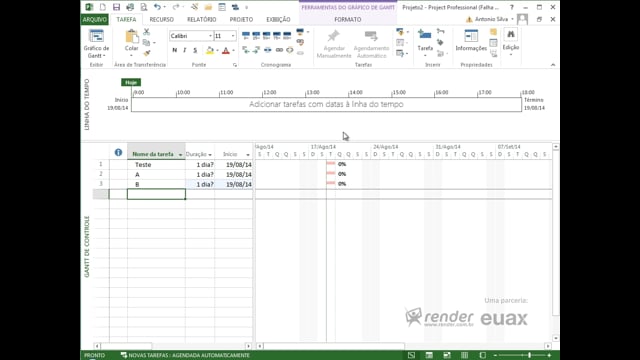
Task: Indent the task with right arrow icon
Action: [x=256, y=50]
